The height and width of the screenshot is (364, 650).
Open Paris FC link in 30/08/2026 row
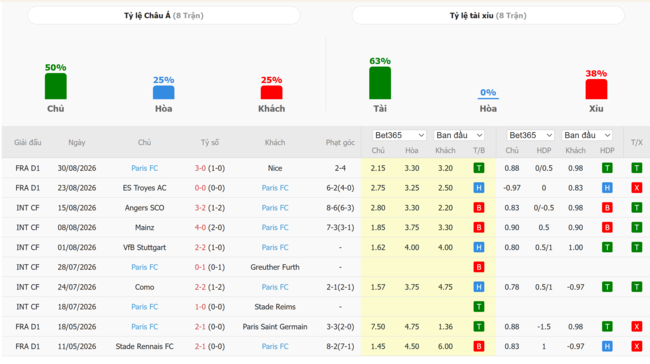tap(144, 168)
